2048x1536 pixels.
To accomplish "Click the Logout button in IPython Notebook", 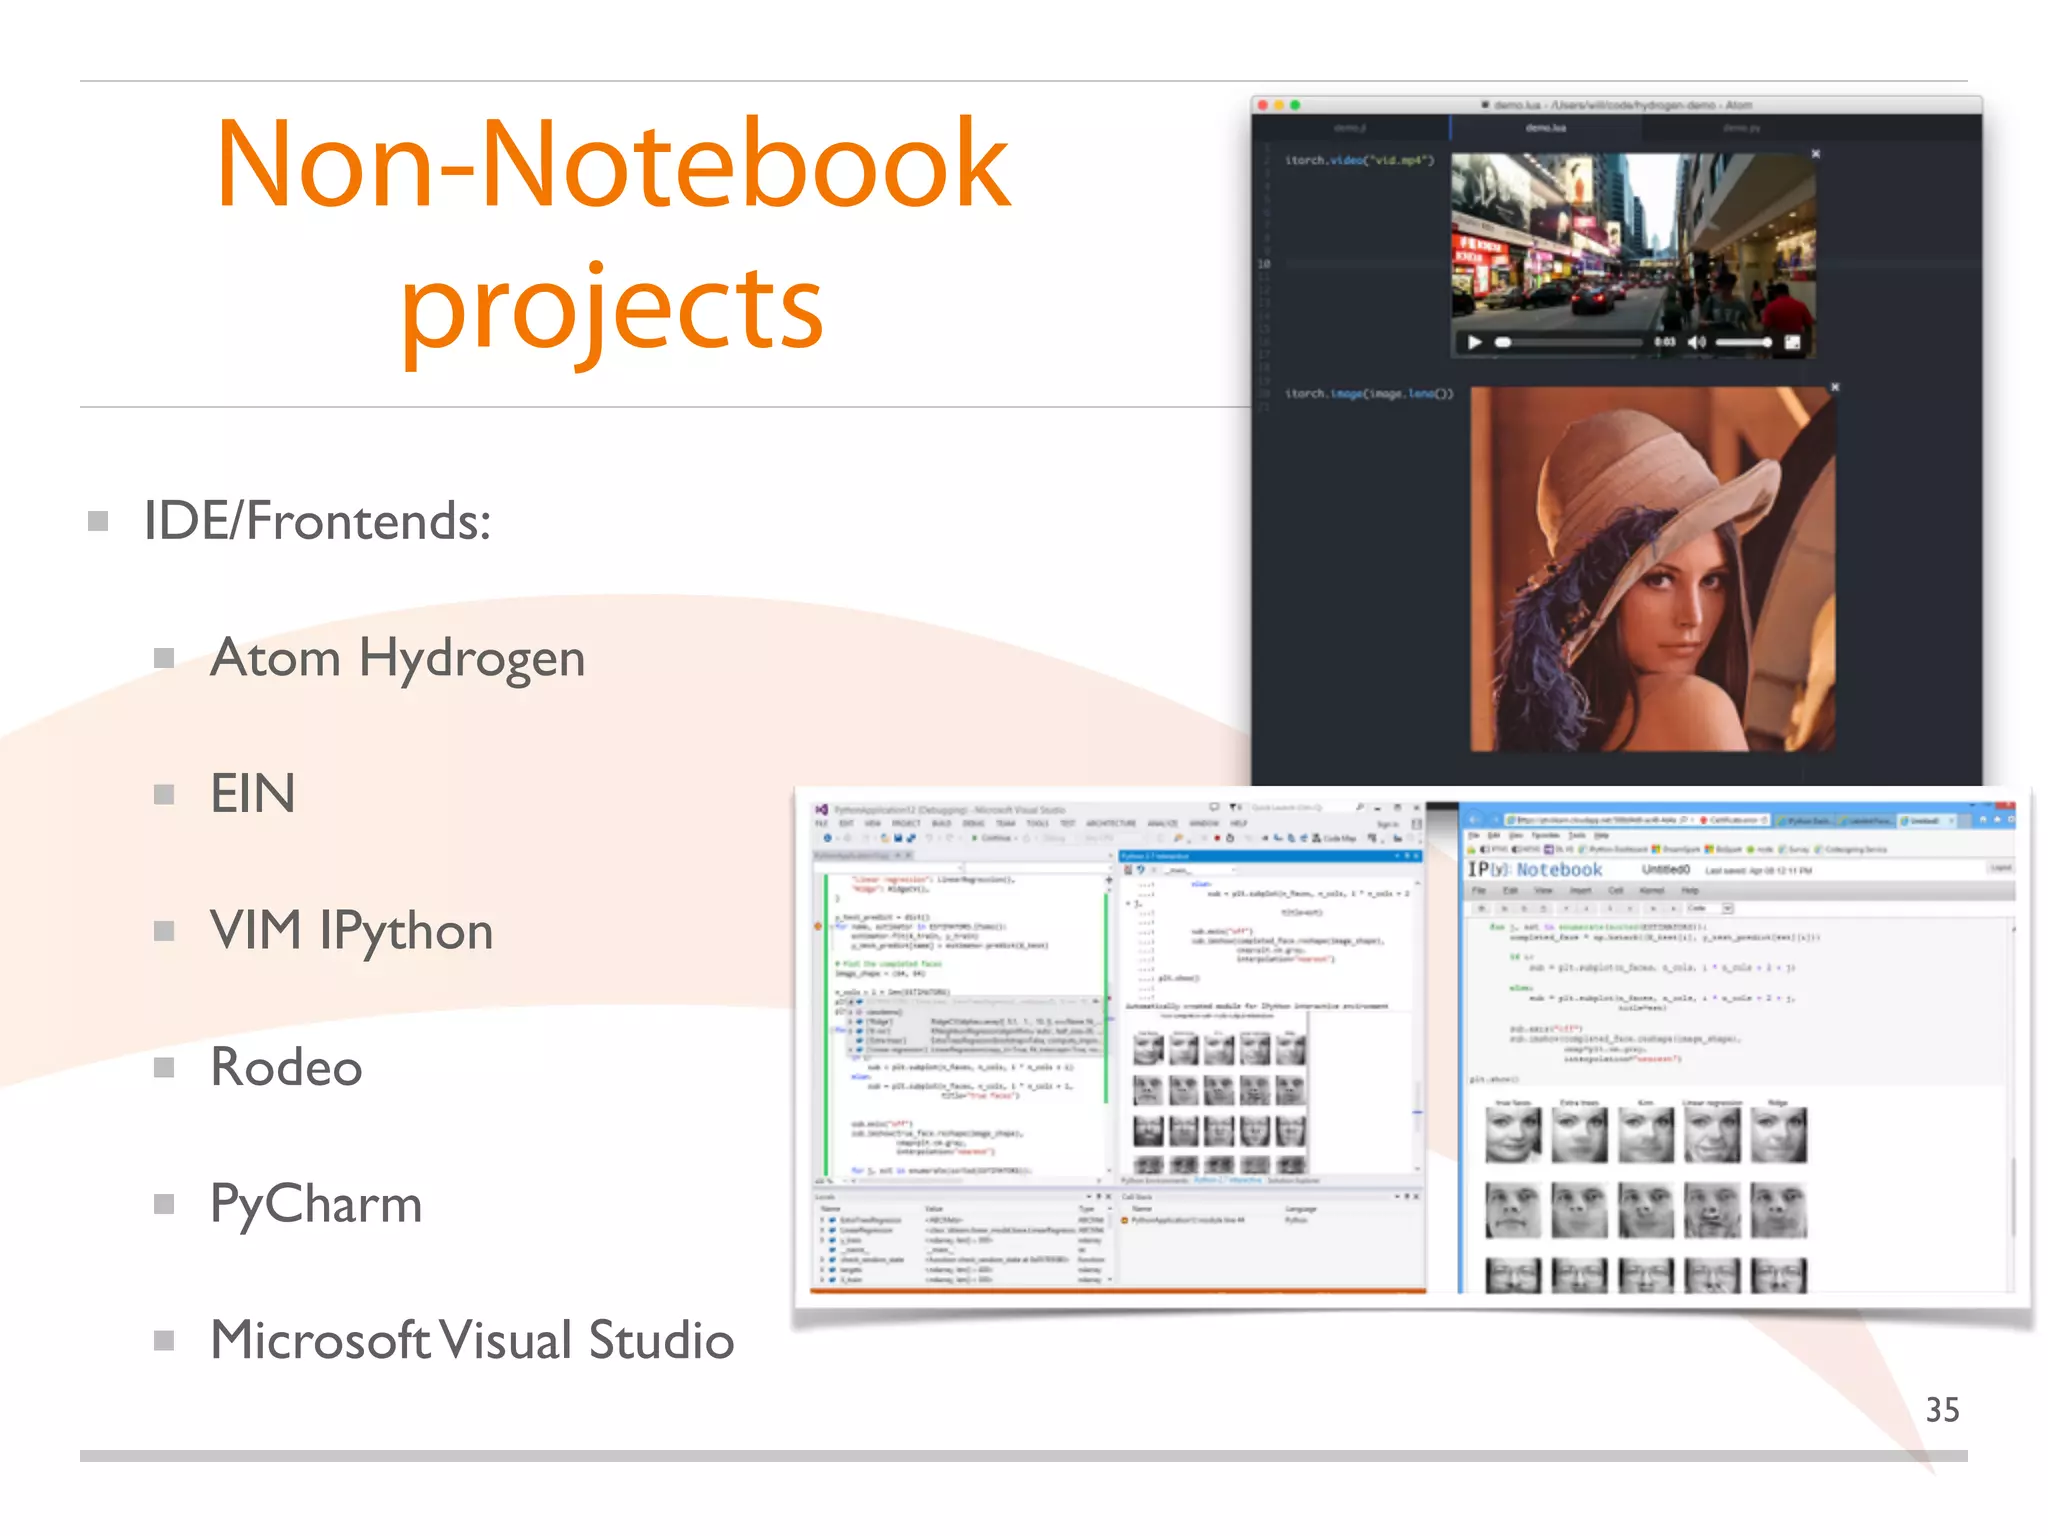I will tap(2001, 867).
